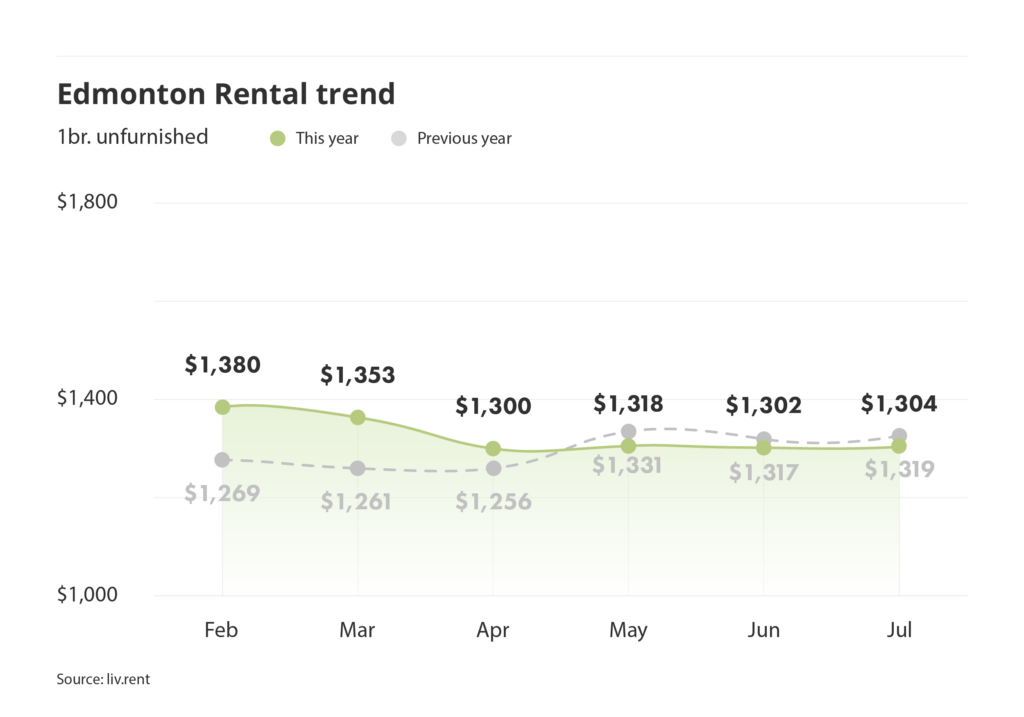1024x717 pixels.
Task: Select the green March data point
Action: [x=357, y=417]
